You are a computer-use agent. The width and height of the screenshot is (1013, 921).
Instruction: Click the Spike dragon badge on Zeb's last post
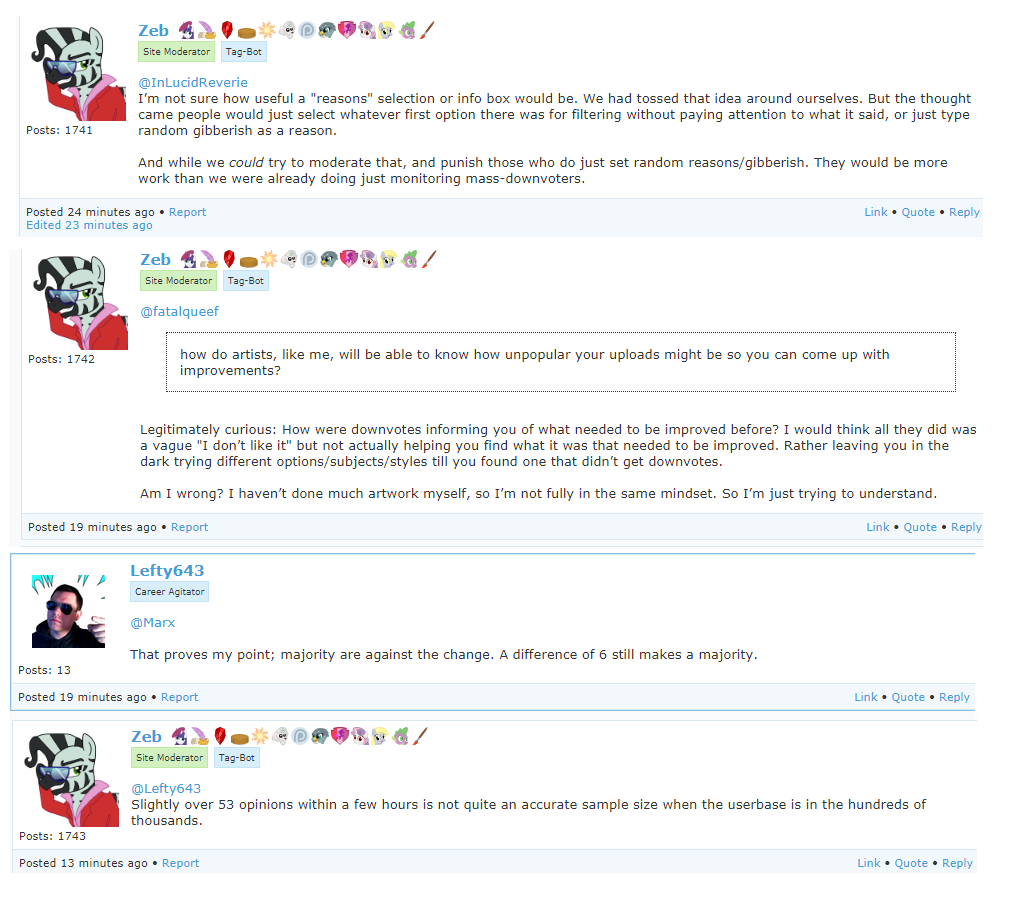(x=401, y=736)
